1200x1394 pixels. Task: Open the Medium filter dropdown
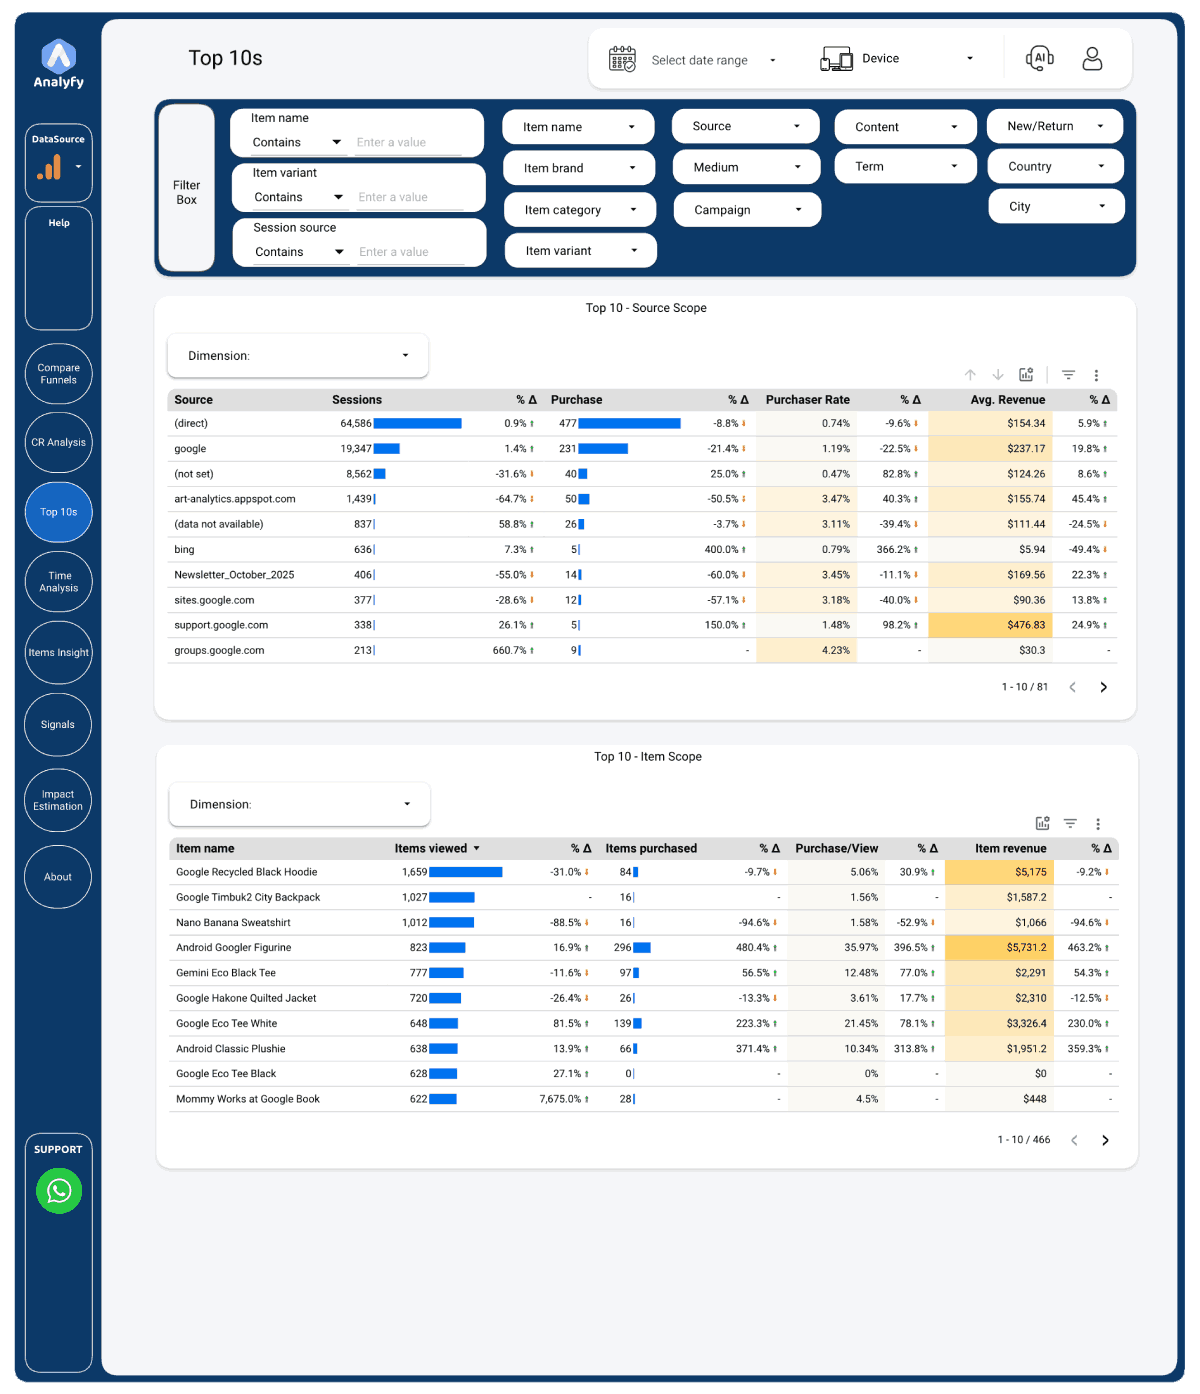(x=746, y=167)
